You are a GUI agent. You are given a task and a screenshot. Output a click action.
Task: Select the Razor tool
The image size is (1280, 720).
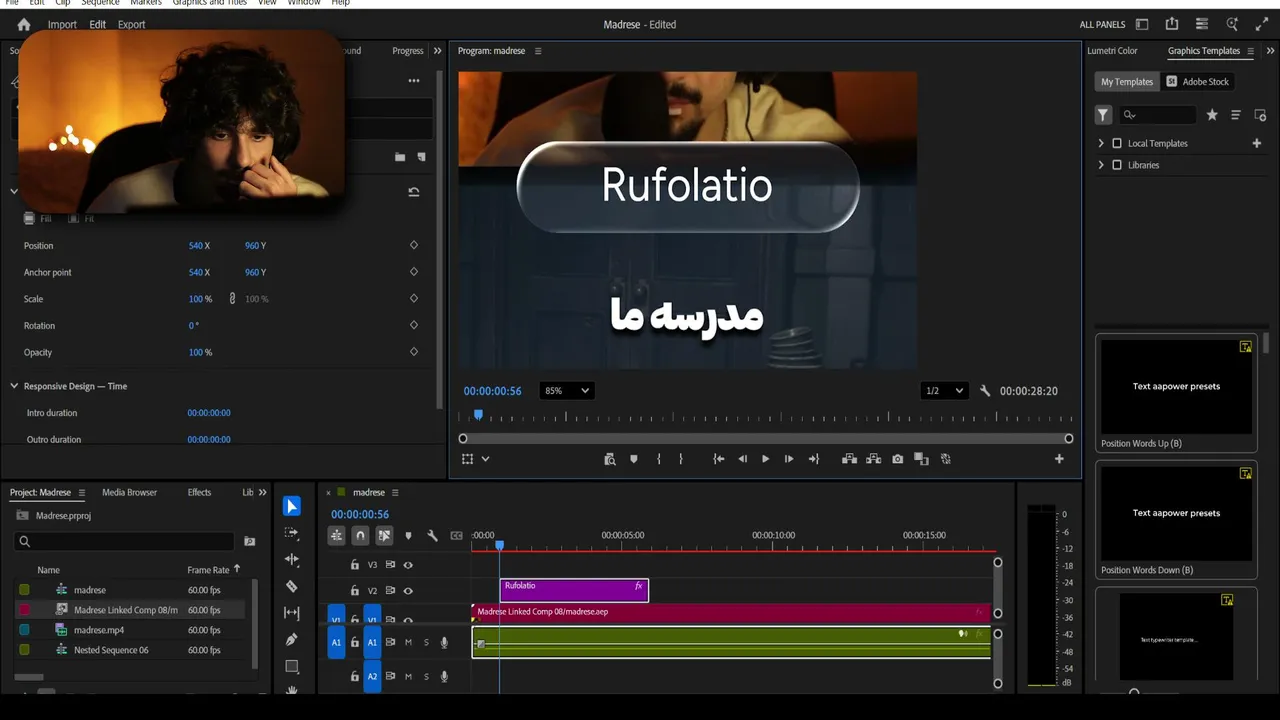pos(291,586)
